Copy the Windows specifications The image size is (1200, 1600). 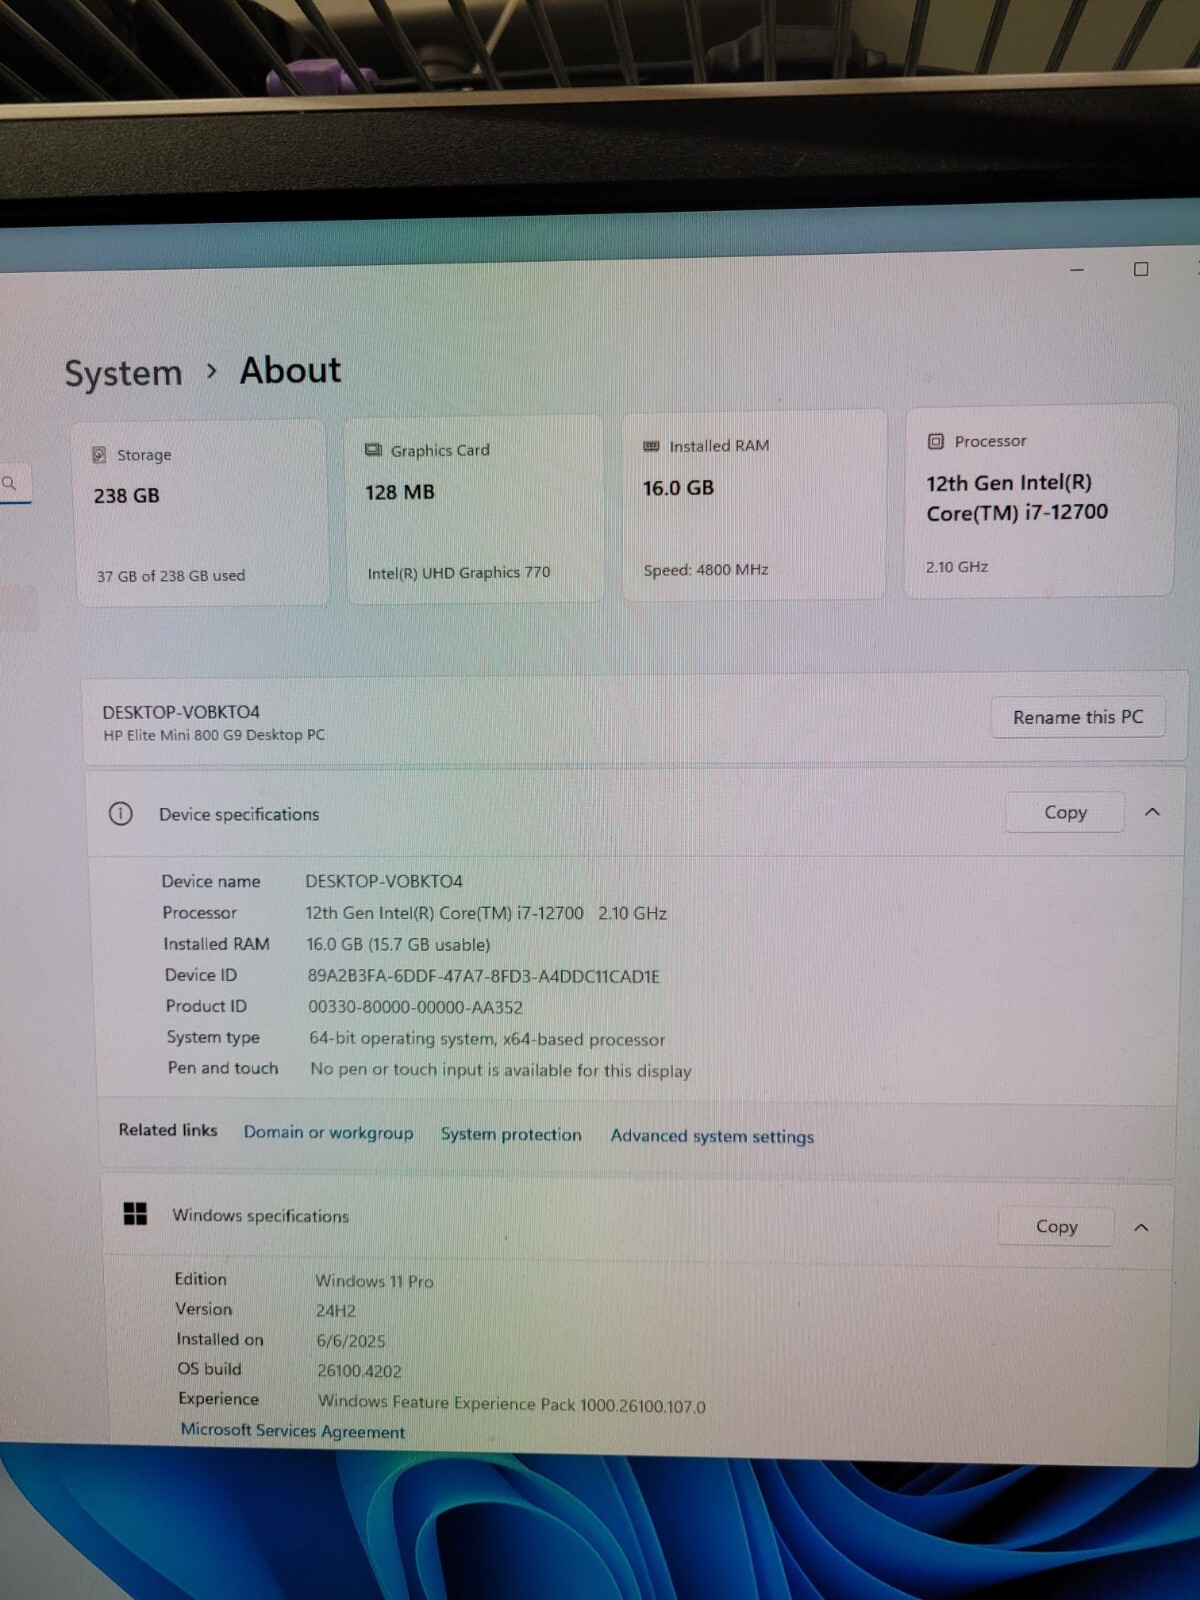(1056, 1226)
